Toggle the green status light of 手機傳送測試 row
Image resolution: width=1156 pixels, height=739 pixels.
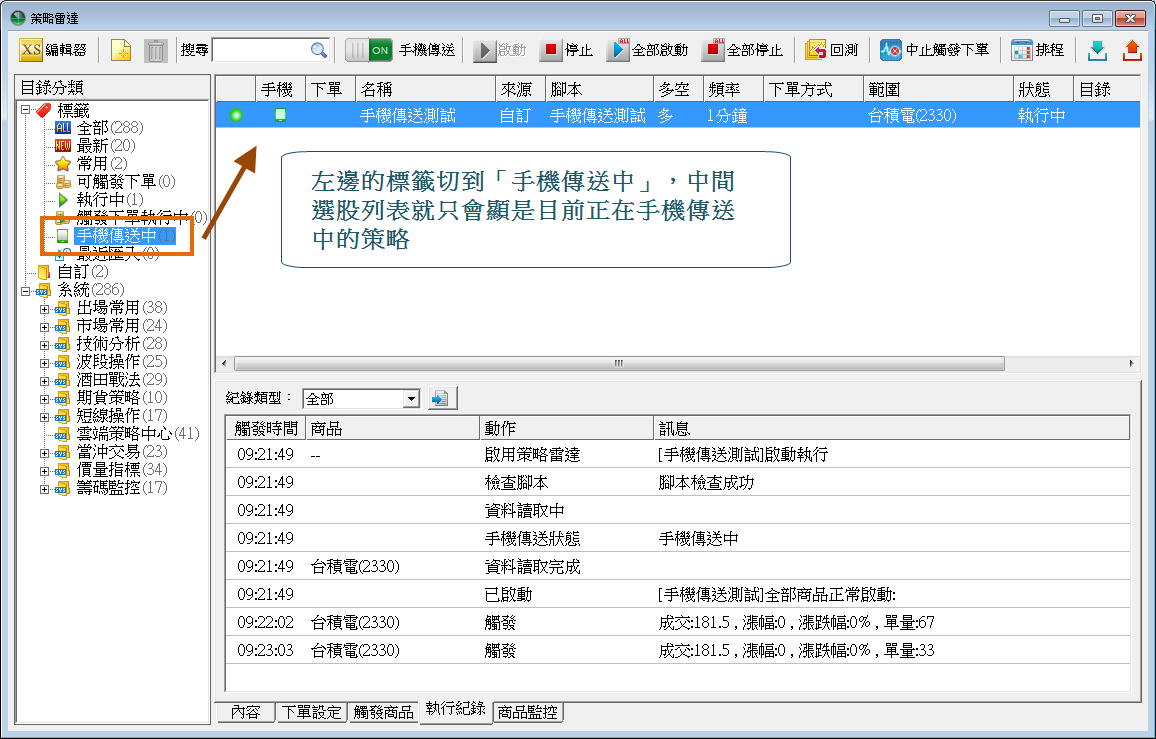point(236,116)
